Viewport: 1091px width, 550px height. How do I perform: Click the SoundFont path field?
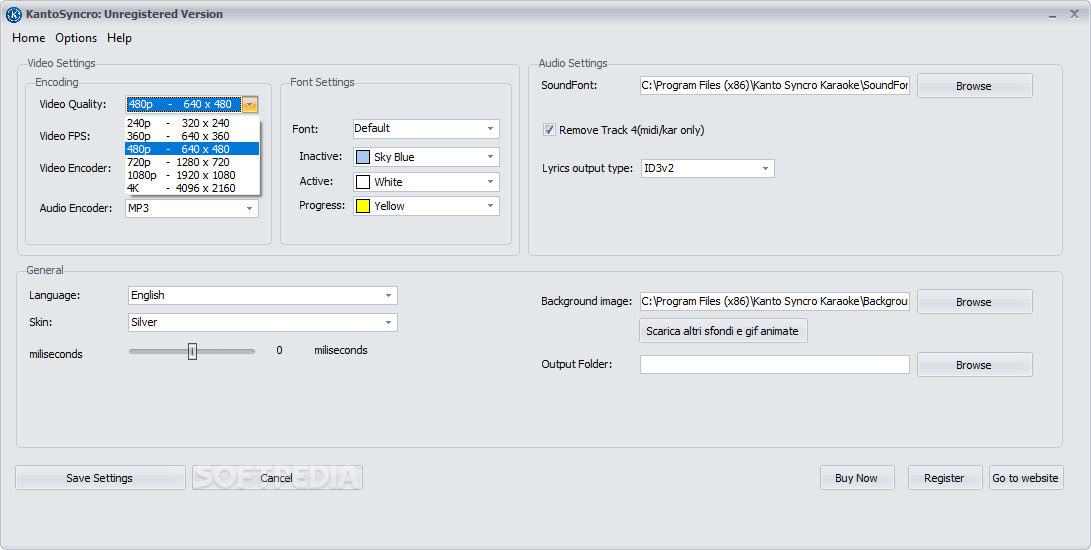coord(774,86)
